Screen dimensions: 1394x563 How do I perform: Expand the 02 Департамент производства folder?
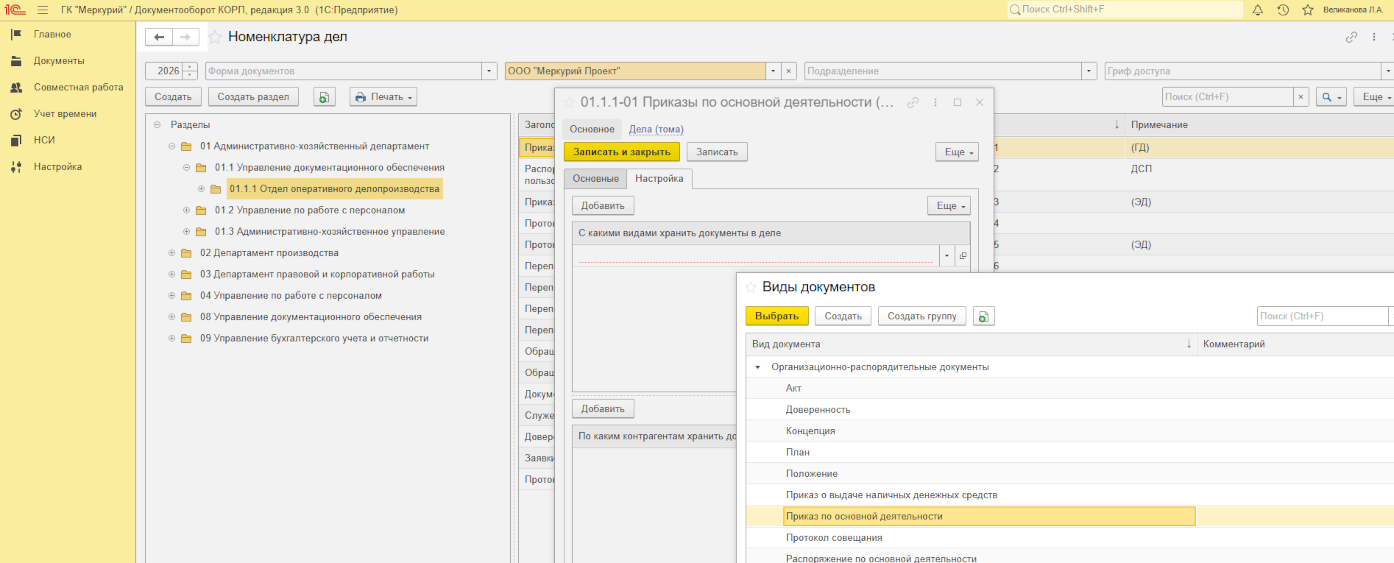pyautogui.click(x=172, y=253)
